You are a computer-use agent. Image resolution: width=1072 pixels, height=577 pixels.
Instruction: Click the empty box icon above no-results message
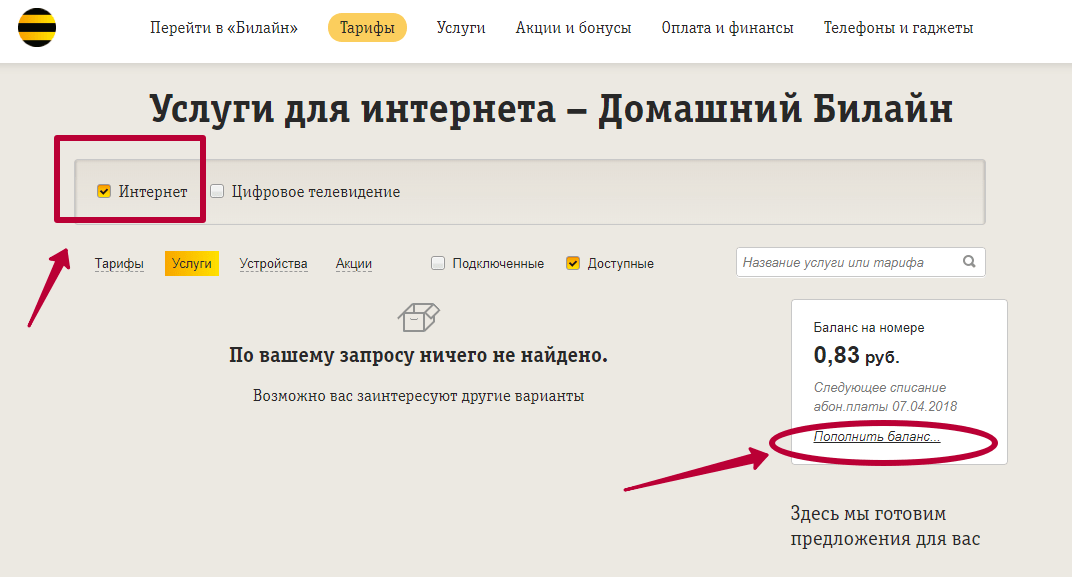click(x=417, y=317)
